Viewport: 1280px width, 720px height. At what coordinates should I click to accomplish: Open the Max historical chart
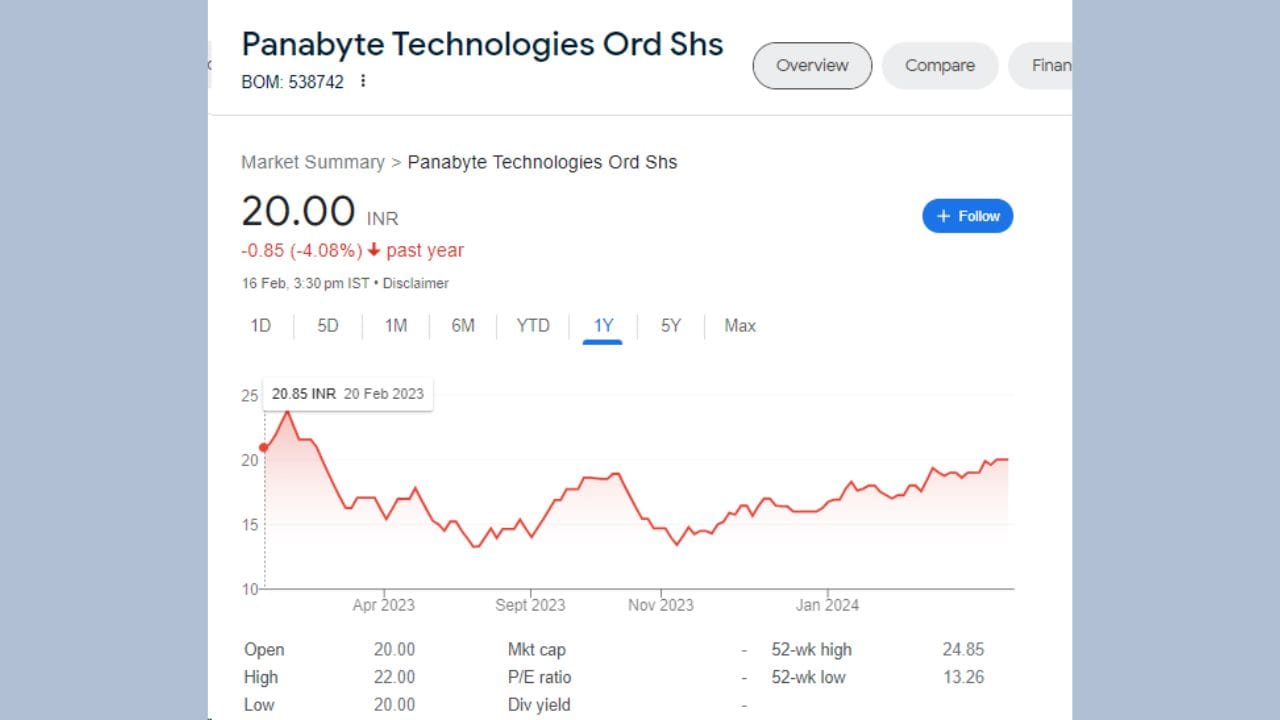[739, 325]
